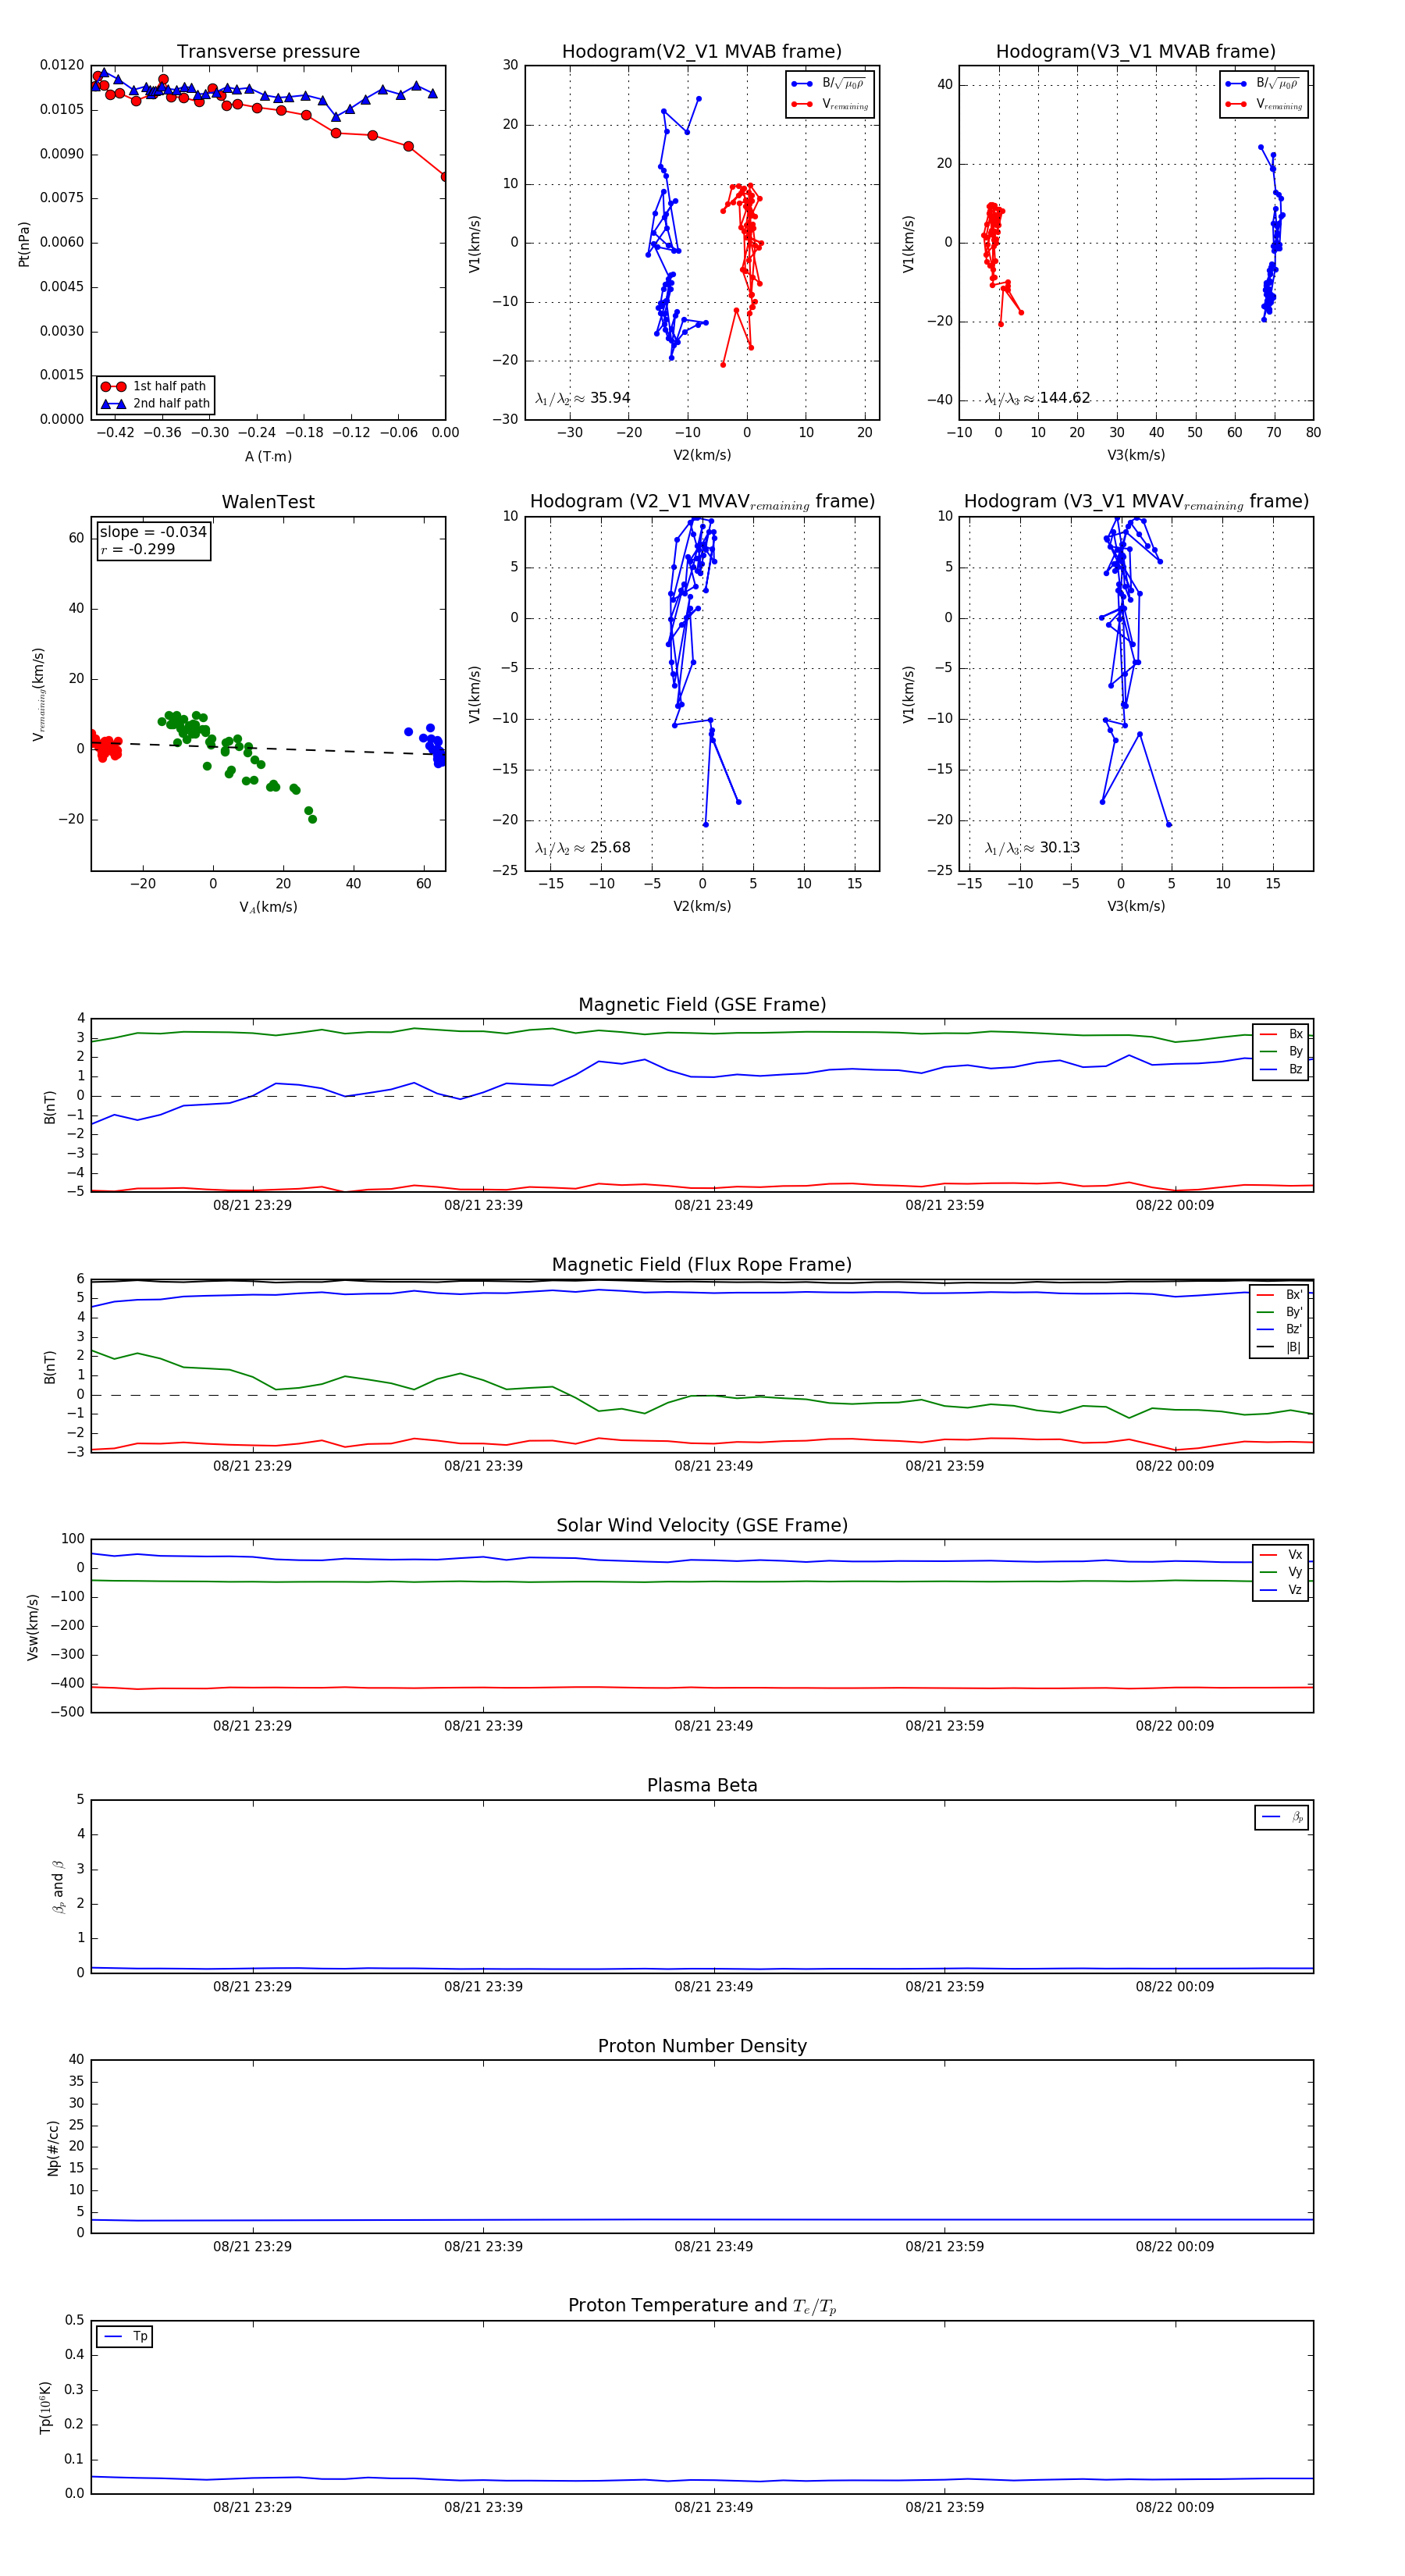Image resolution: width=1405 pixels, height=2576 pixels.
Task: Click the βp legend entry in Plasma Beta
Action: pyautogui.click(x=1283, y=1817)
